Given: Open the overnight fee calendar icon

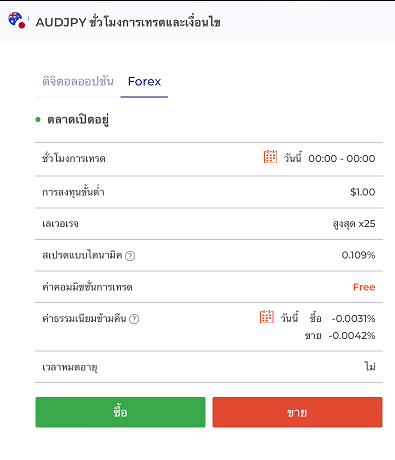Looking at the screenshot, I should 267,317.
